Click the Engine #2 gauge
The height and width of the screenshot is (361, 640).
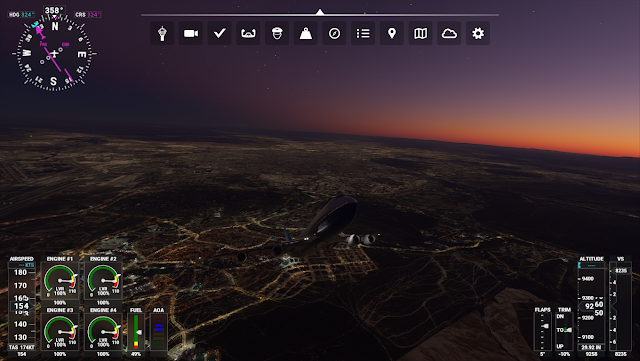pyautogui.click(x=103, y=281)
